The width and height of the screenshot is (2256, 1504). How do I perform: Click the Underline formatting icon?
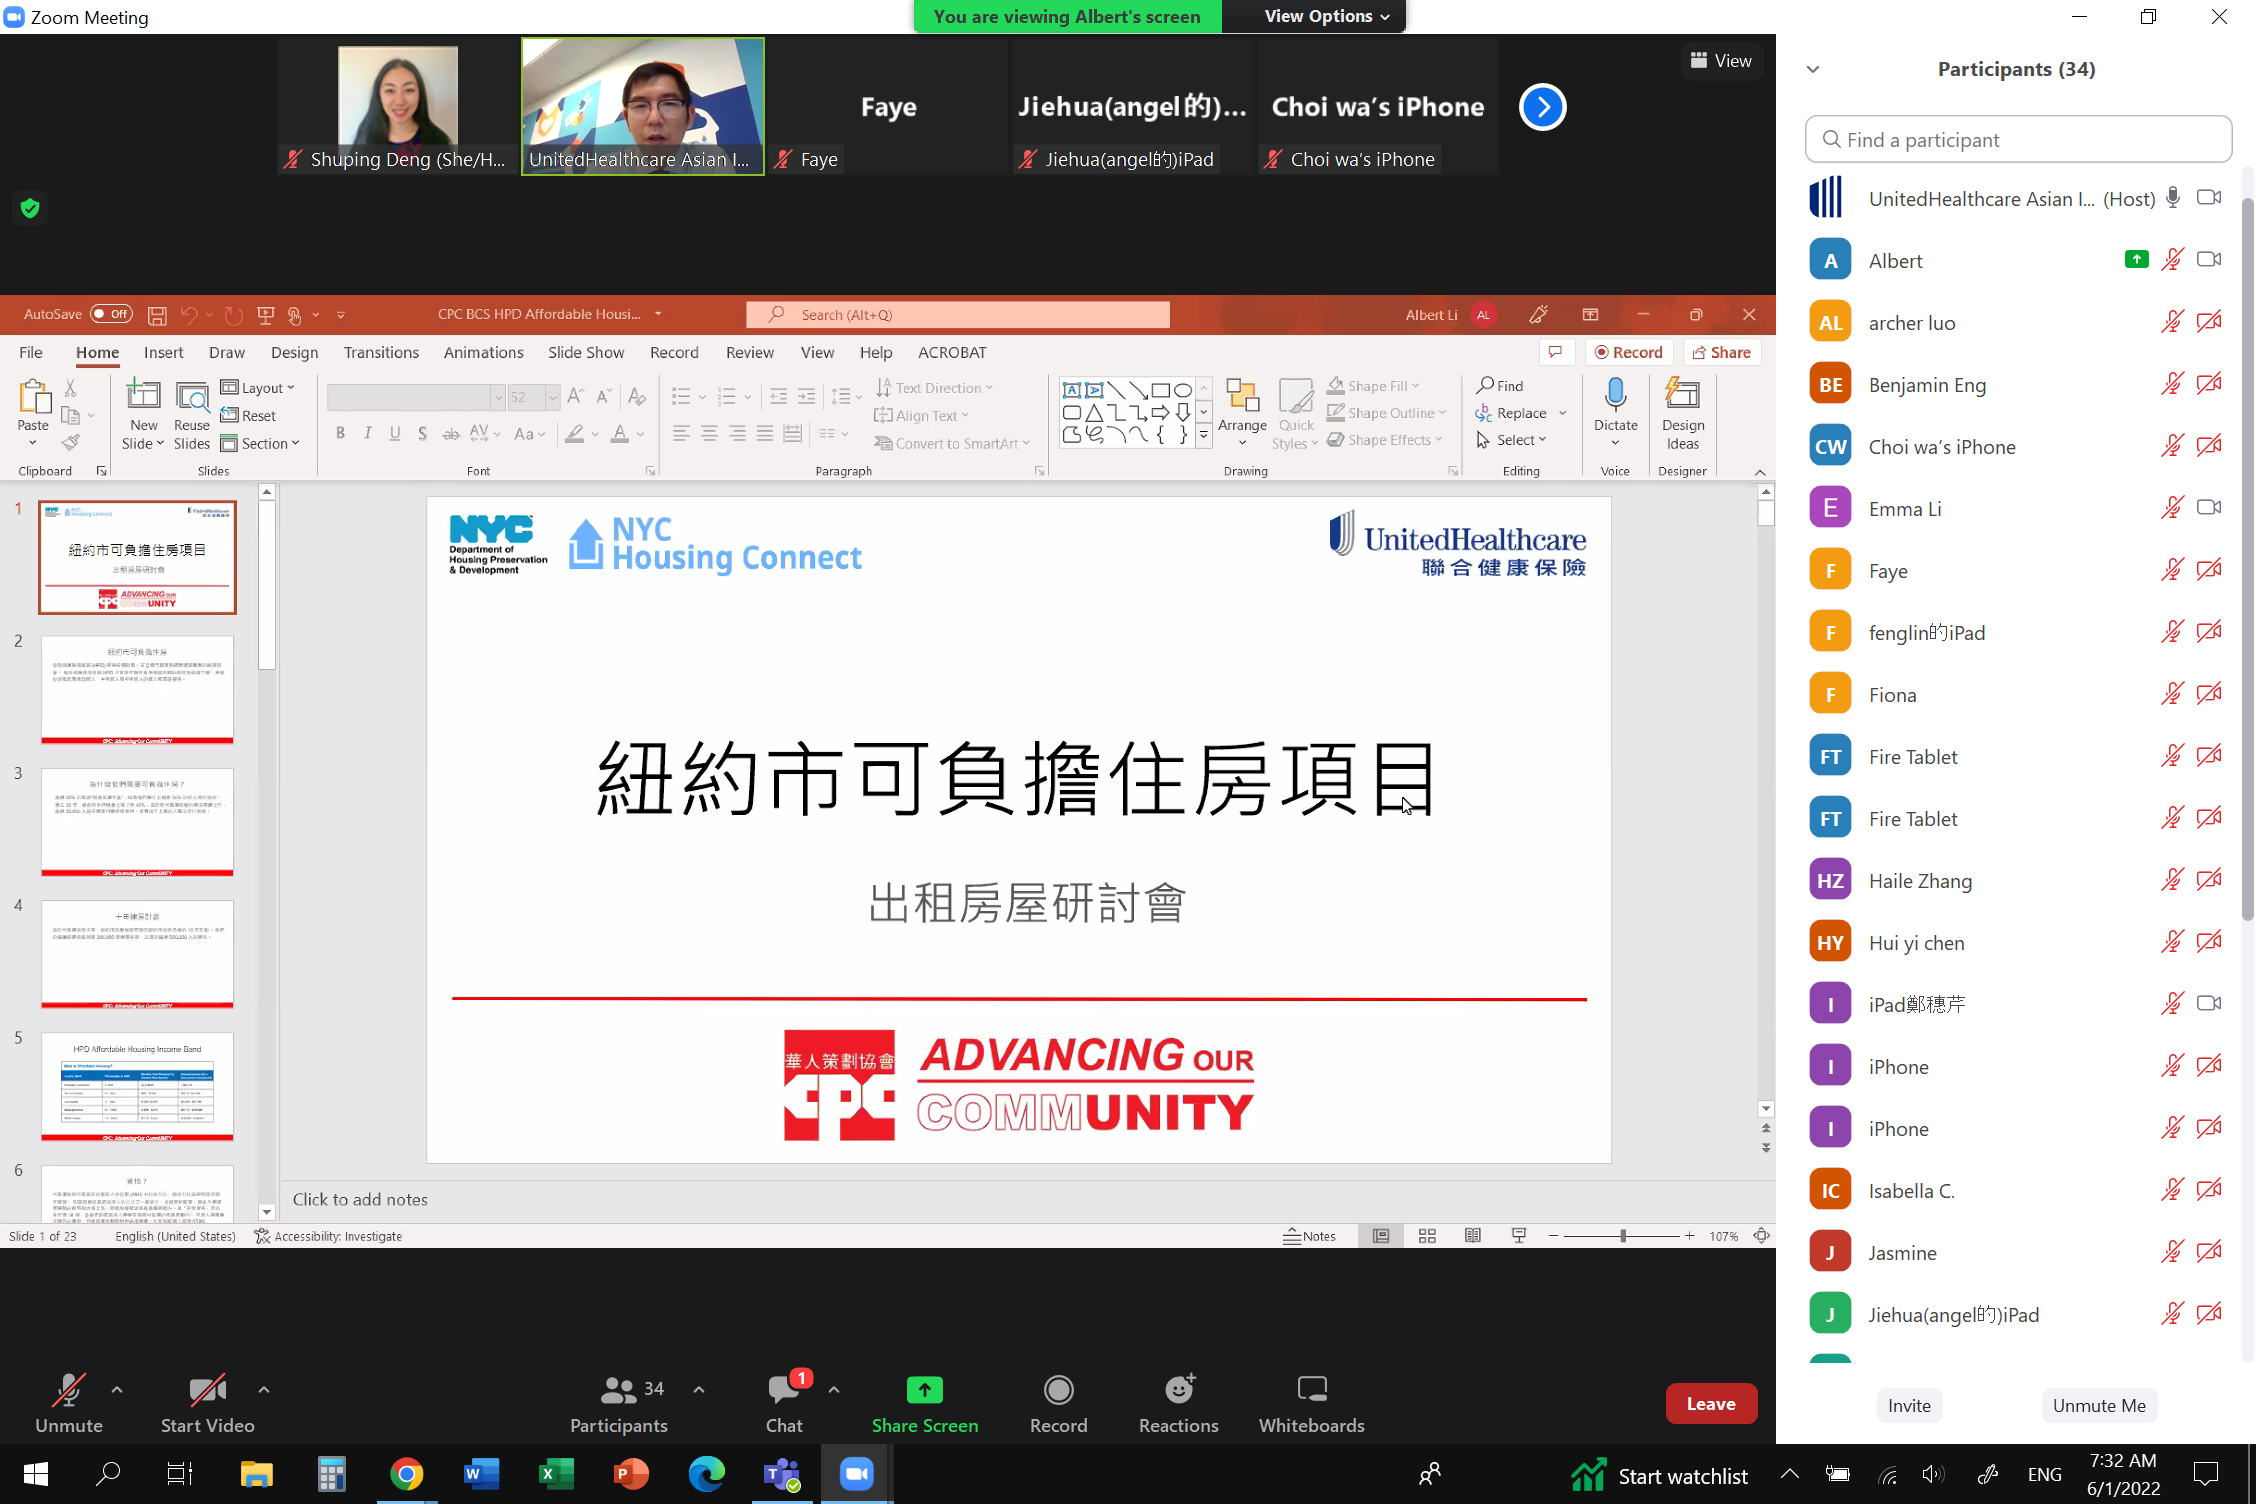click(x=395, y=433)
